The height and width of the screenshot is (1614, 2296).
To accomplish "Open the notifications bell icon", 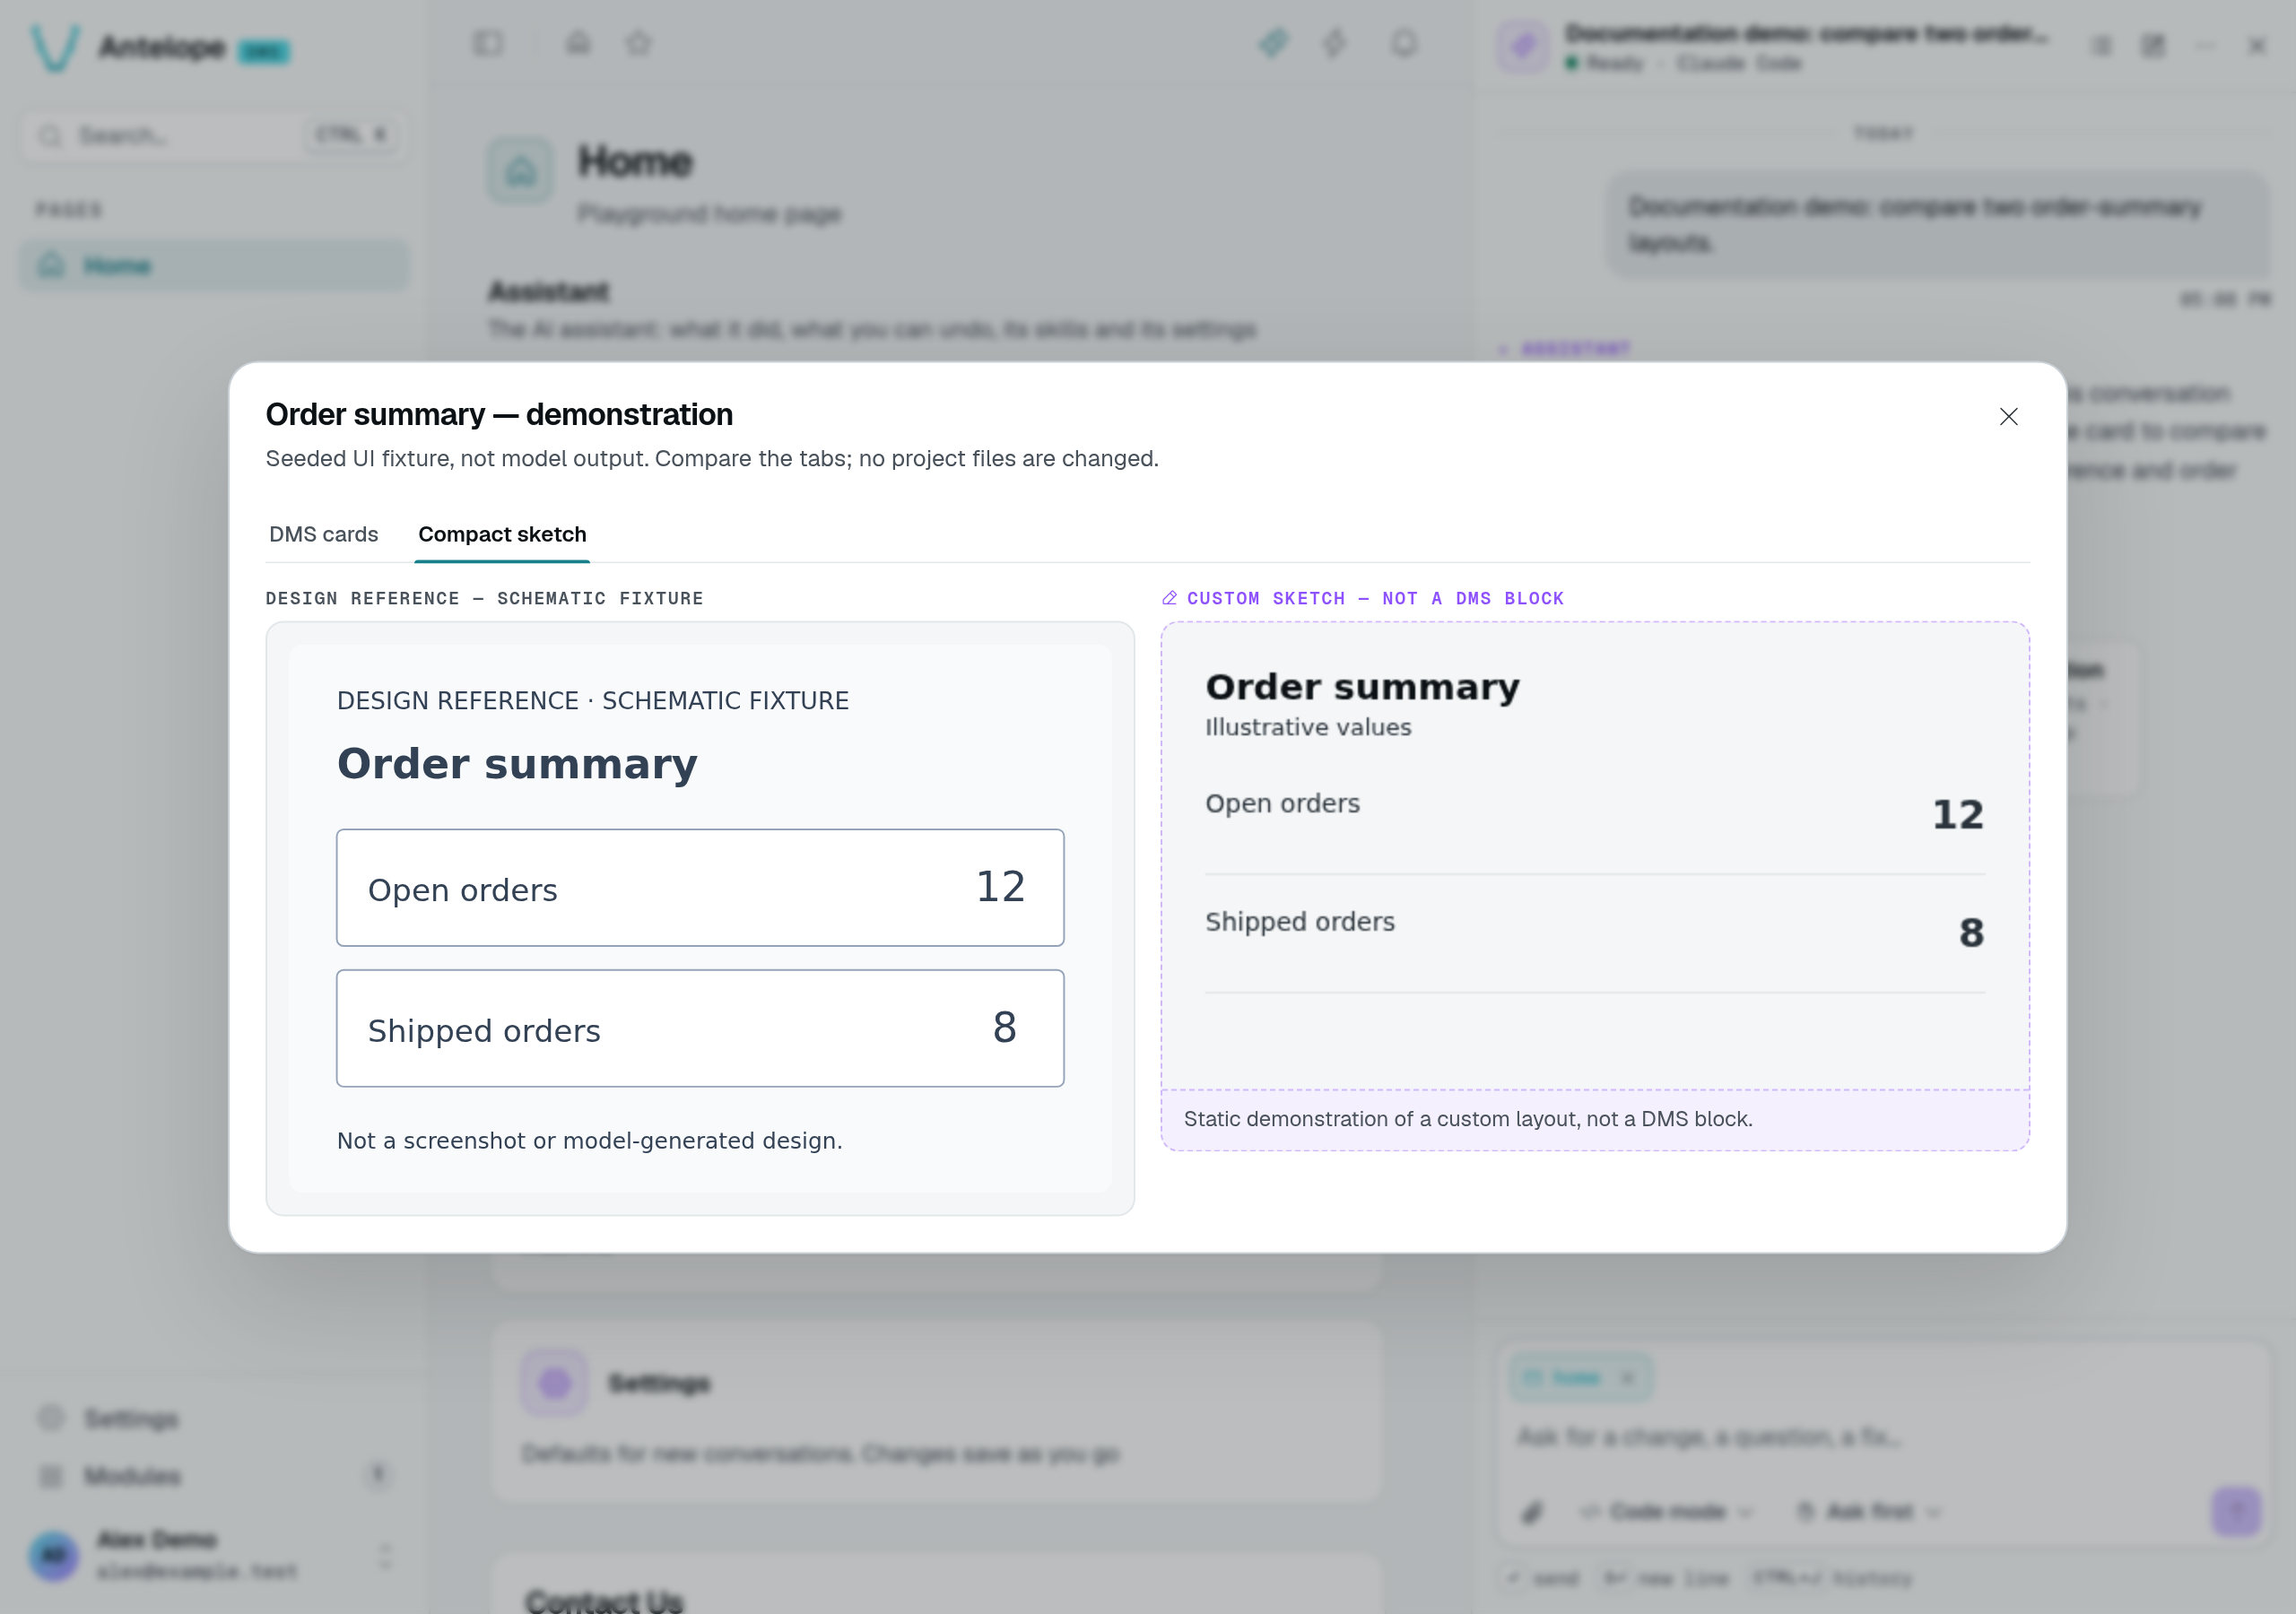I will 1404,43.
